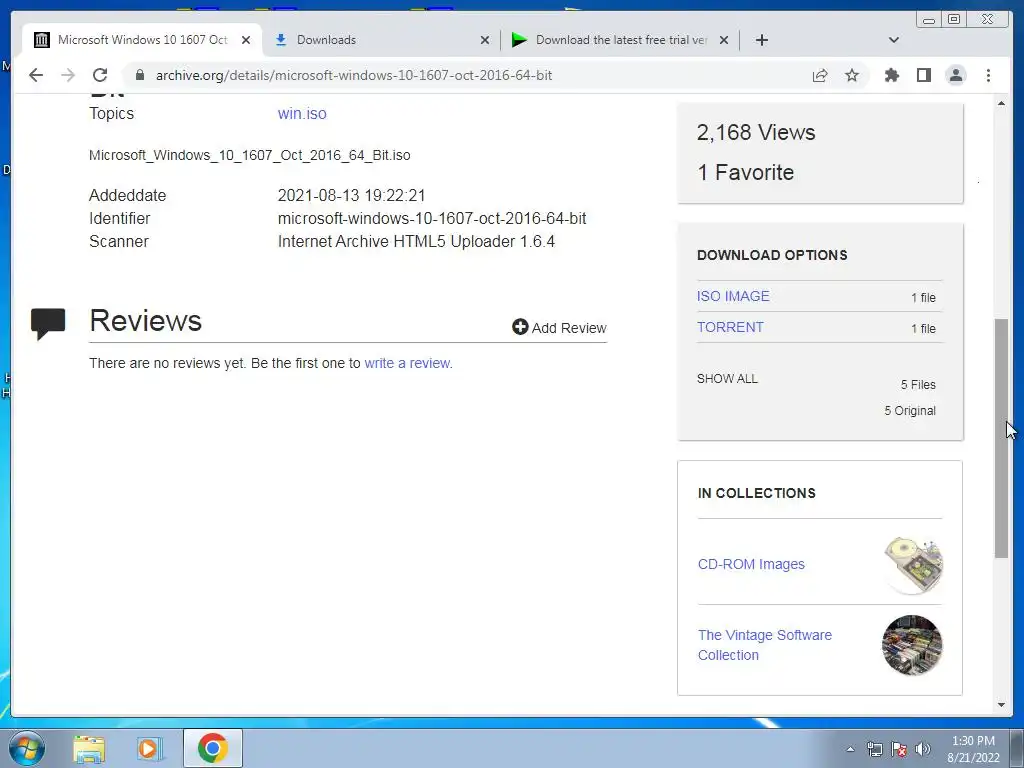Screen dimensions: 1024x768
Task: Open the volume speaker icon
Action: [x=923, y=749]
